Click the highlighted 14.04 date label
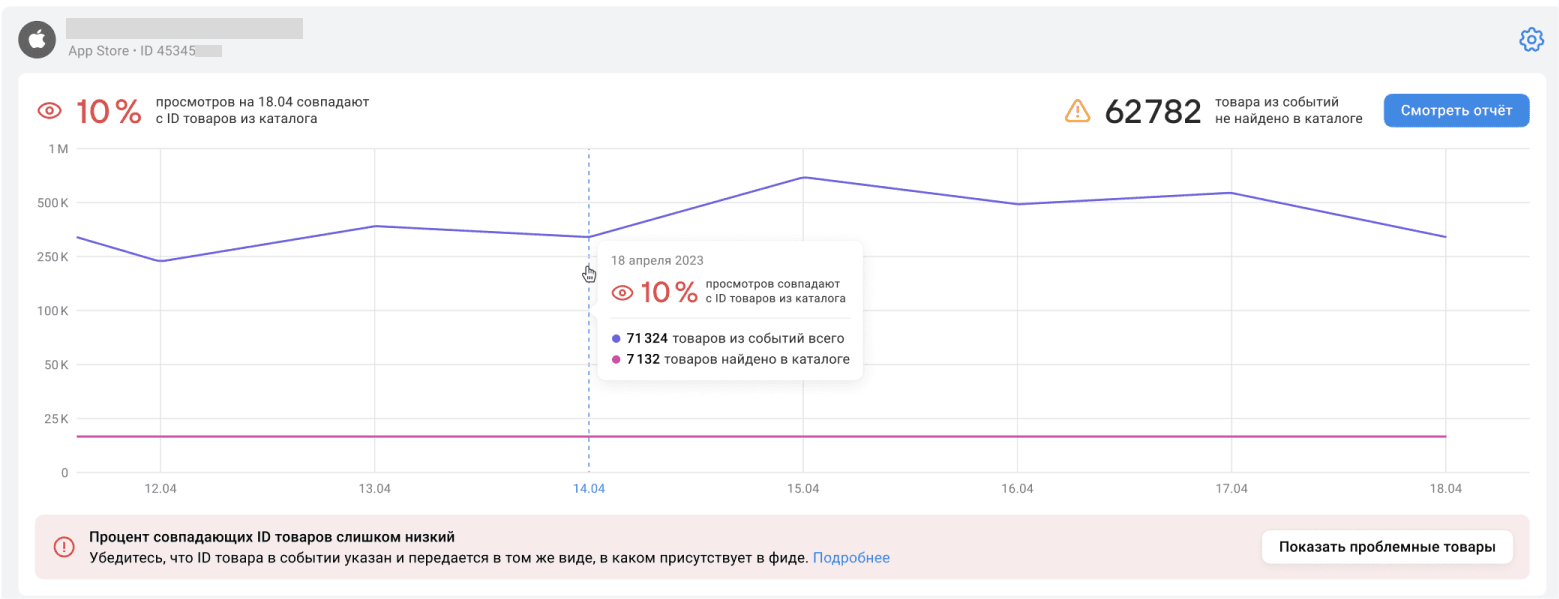This screenshot has height=599, width=1559. point(588,489)
